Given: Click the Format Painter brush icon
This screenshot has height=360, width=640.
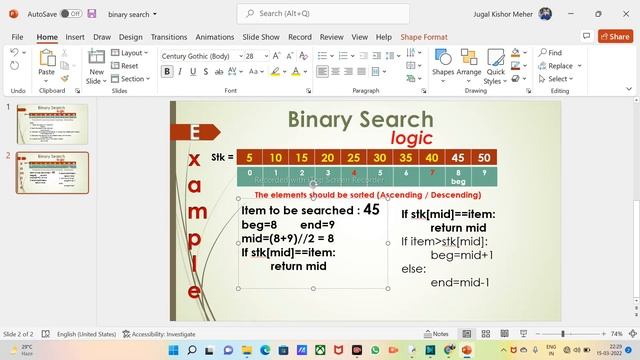Looking at the screenshot, I should (64, 78).
